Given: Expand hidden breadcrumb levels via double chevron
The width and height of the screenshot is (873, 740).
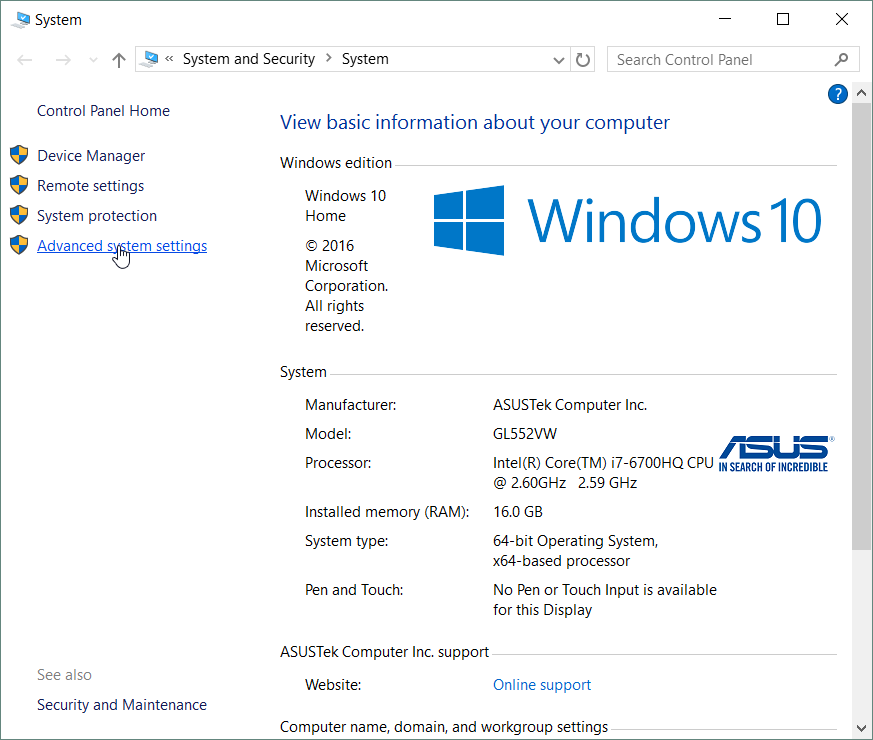Looking at the screenshot, I should click(x=169, y=58).
